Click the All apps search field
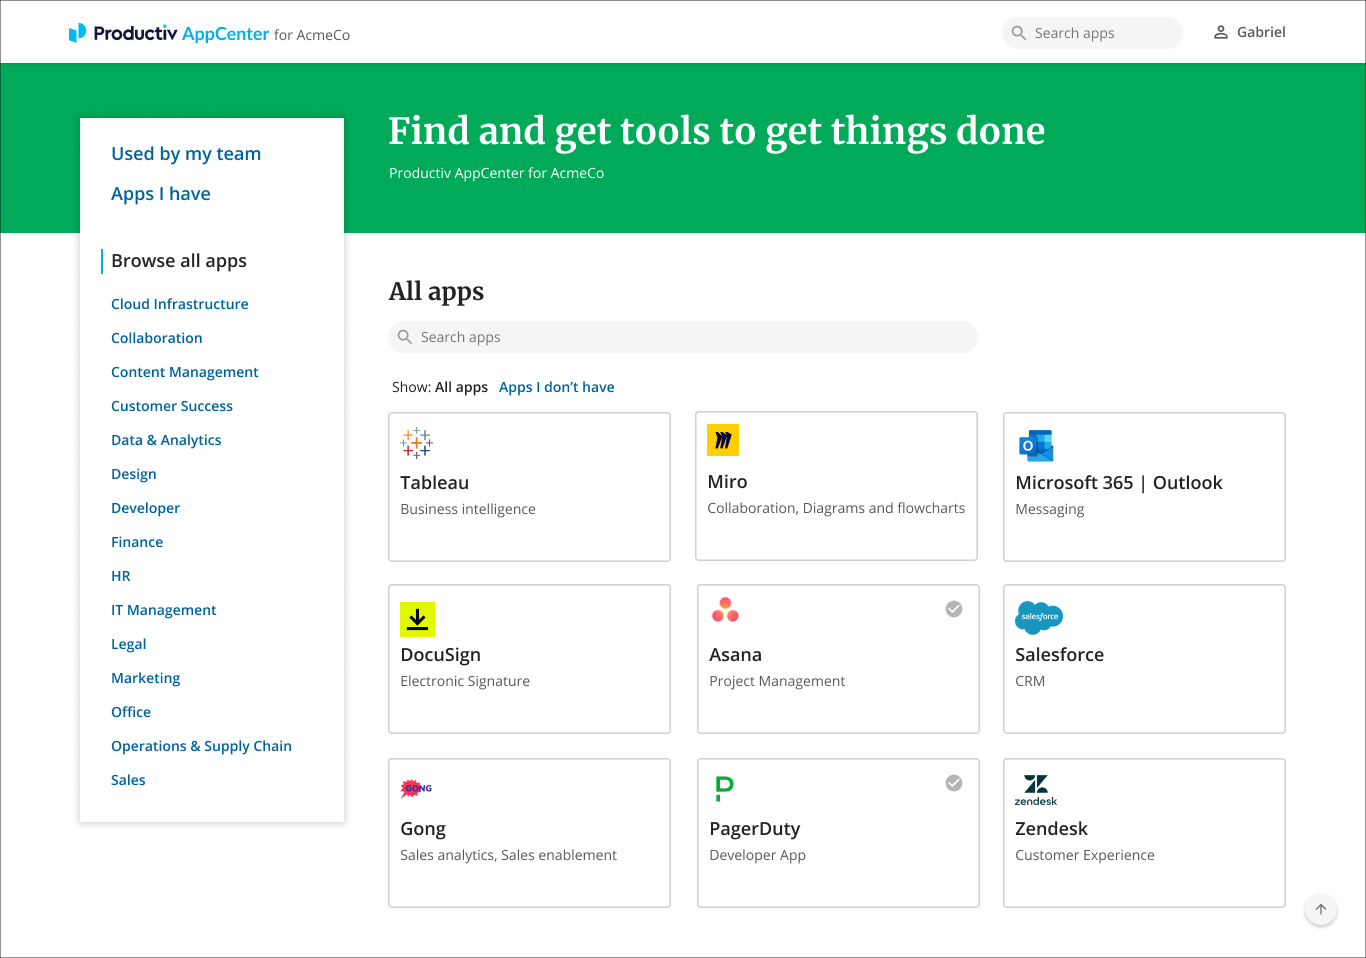The height and width of the screenshot is (958, 1366). (x=683, y=337)
